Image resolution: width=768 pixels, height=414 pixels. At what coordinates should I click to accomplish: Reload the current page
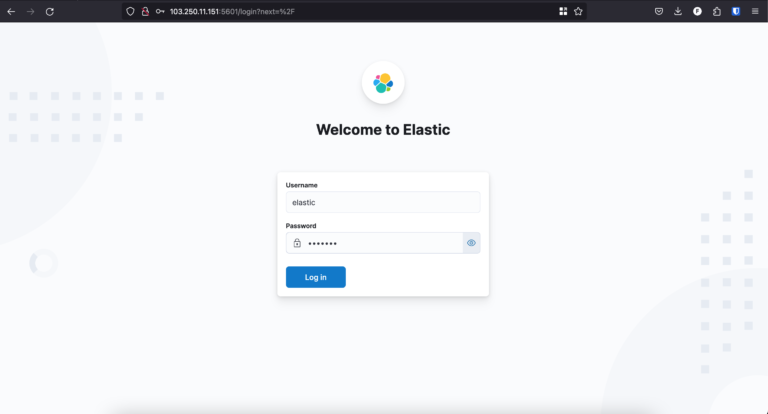point(49,11)
